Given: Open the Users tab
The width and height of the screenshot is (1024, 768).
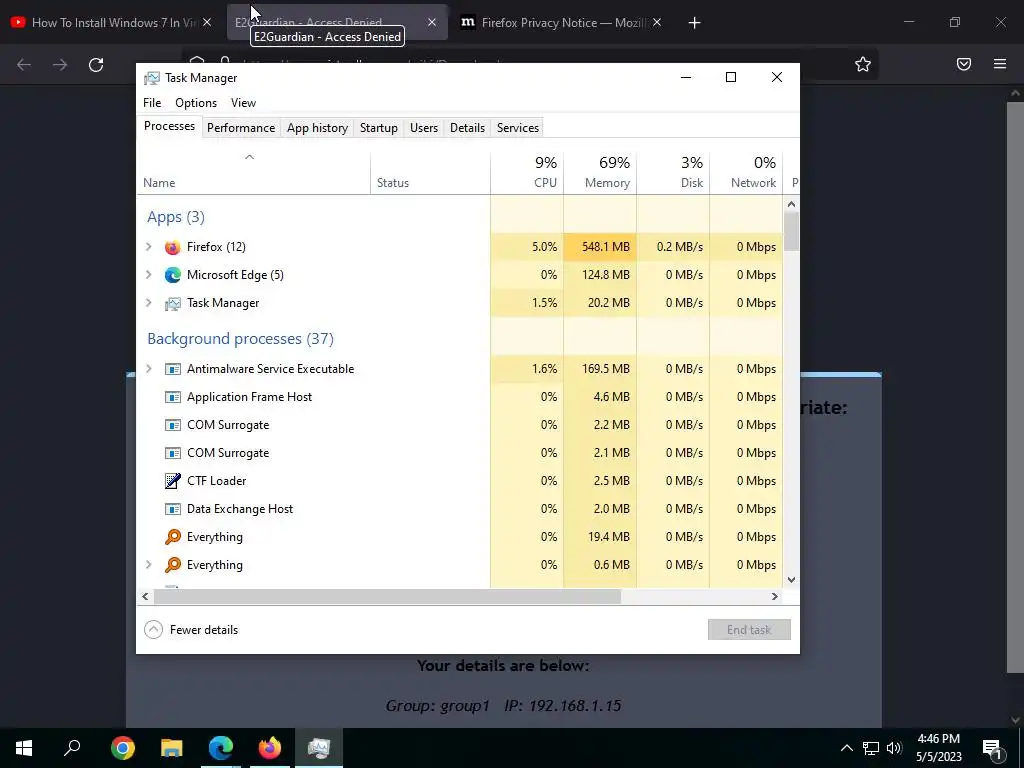Looking at the screenshot, I should coord(424,128).
